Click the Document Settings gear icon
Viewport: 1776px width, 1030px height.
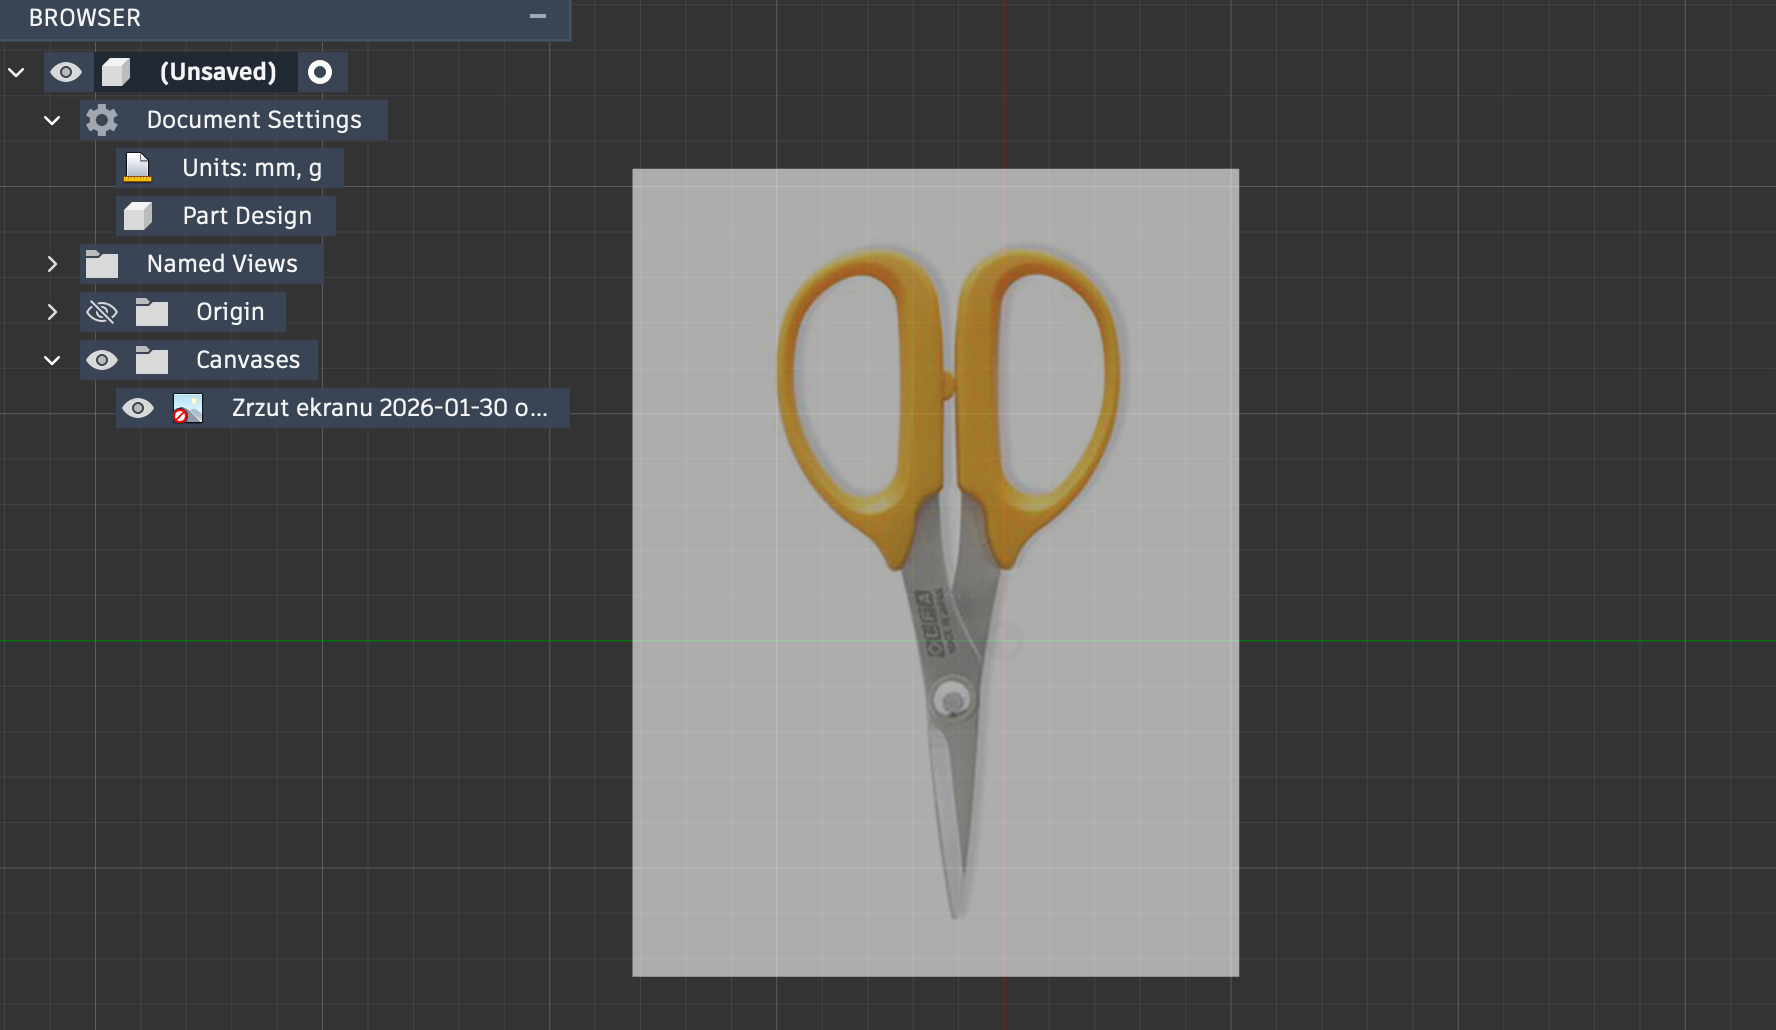point(102,120)
